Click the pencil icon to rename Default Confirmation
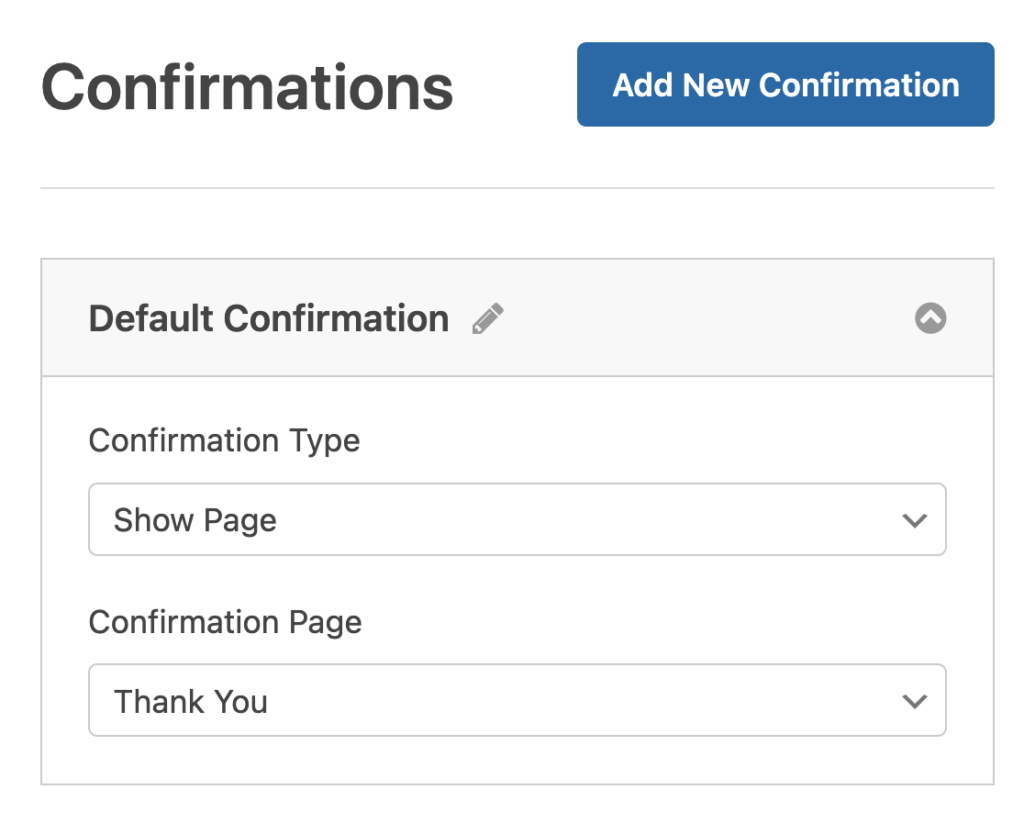 click(487, 318)
